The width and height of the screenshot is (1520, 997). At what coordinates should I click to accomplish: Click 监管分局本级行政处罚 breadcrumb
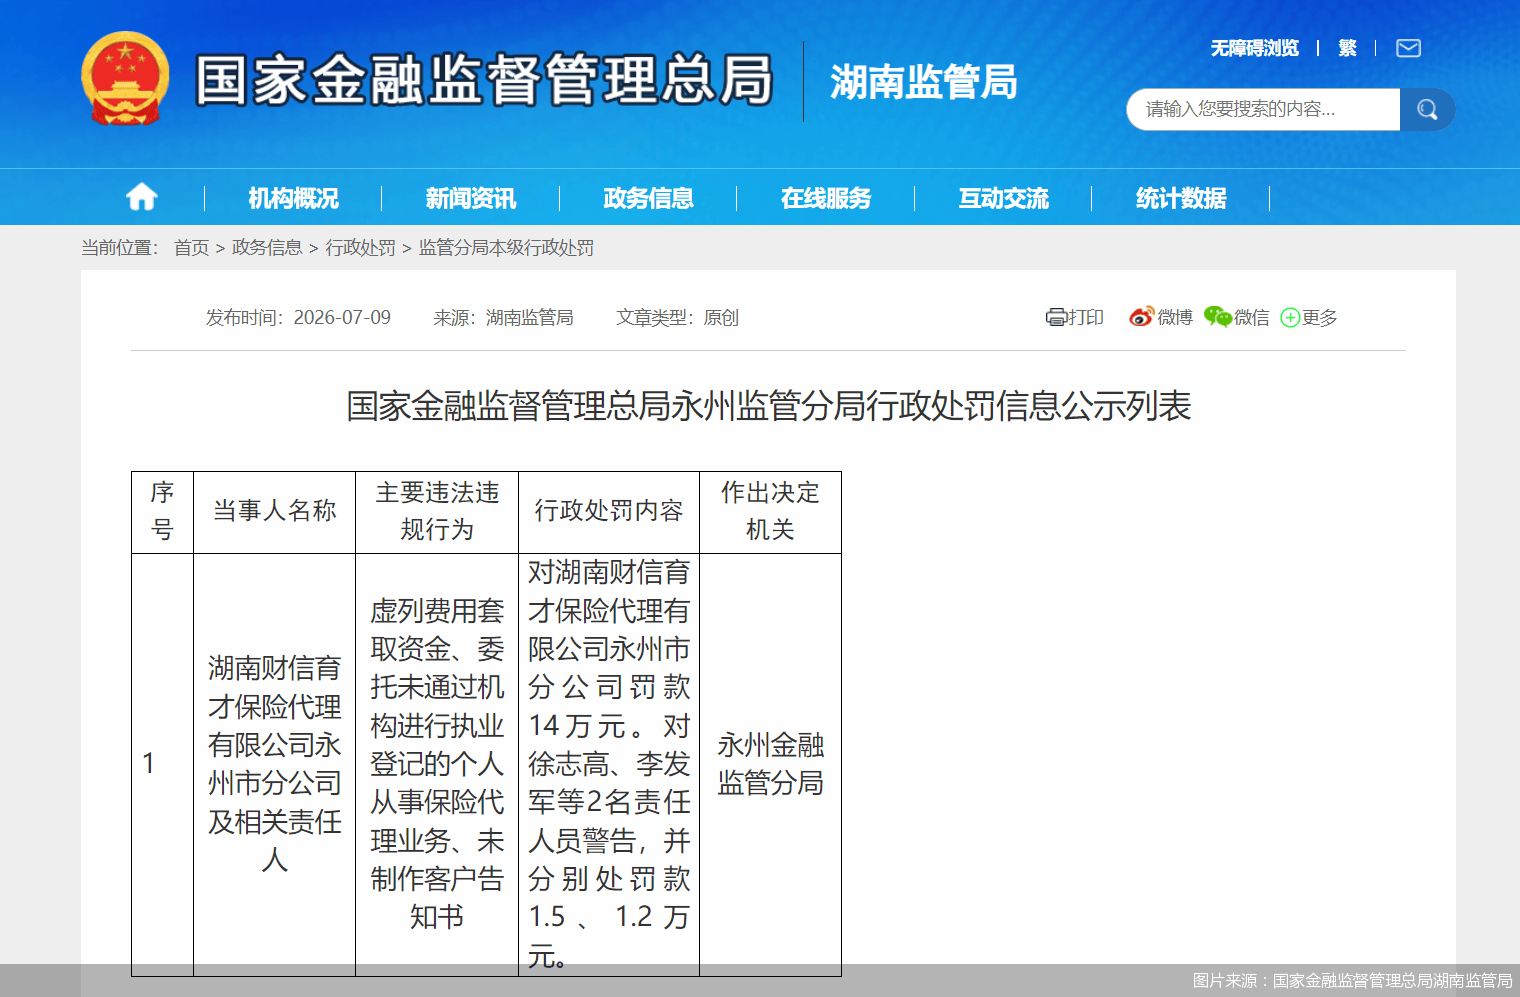[x=506, y=248]
